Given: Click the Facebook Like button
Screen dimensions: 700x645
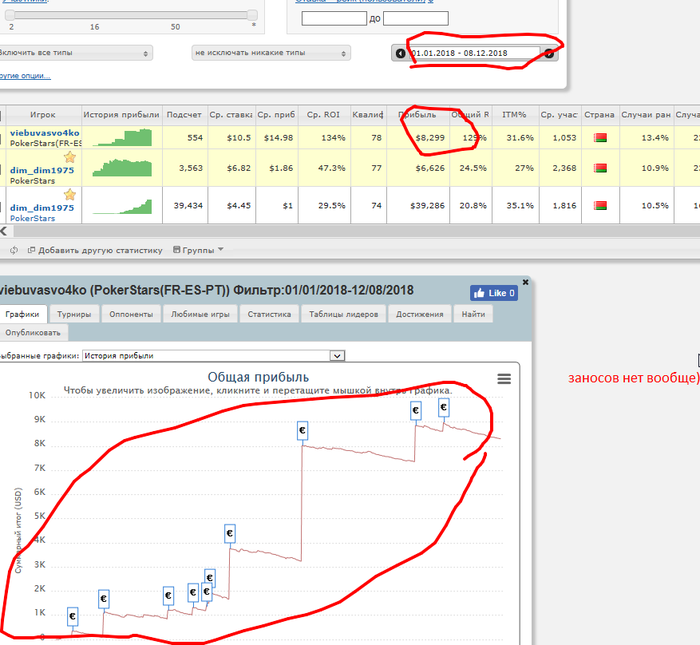Looking at the screenshot, I should point(494,293).
